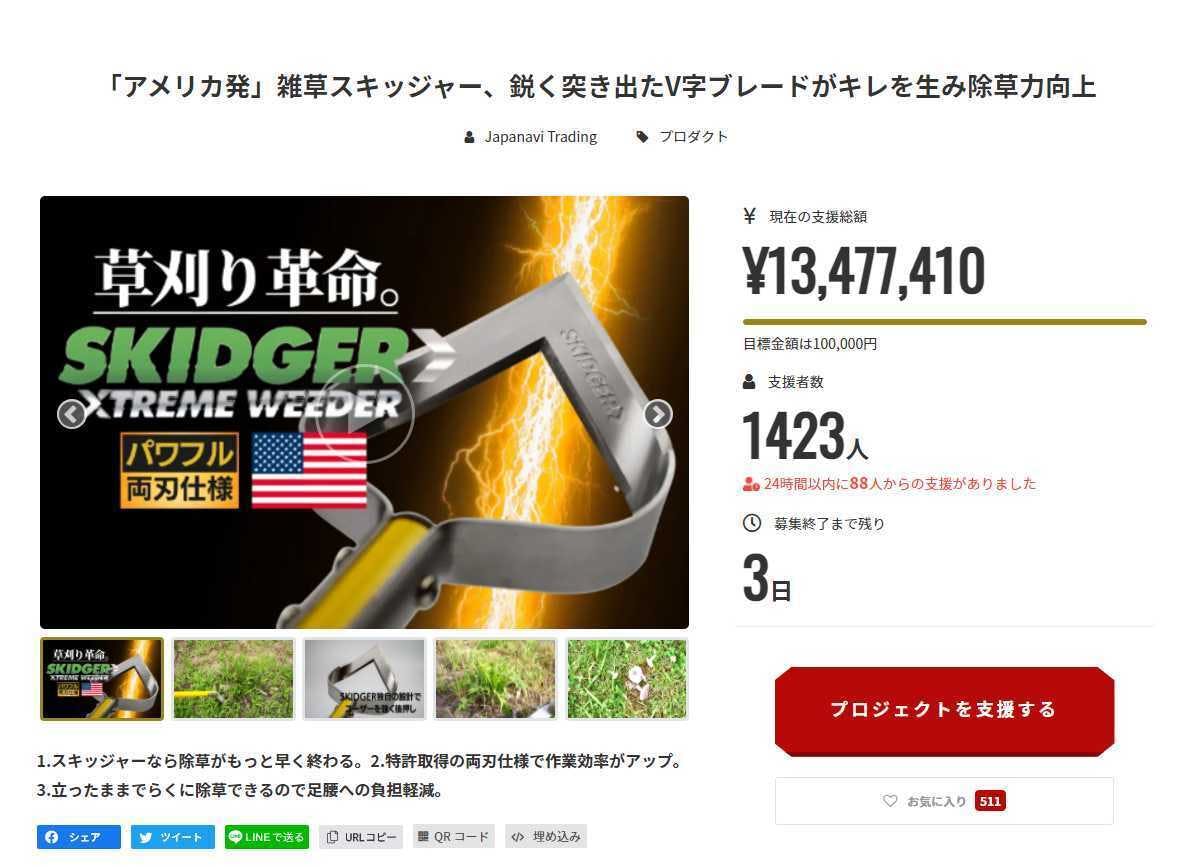The width and height of the screenshot is (1192, 867).
Task: Select the second thumbnail with yellow handle
Action: [x=233, y=678]
